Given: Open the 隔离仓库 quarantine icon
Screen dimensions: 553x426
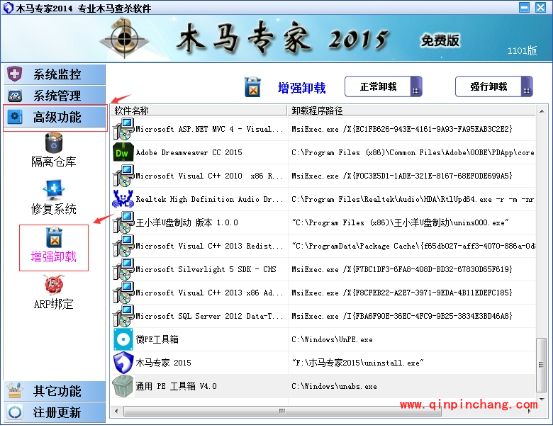Looking at the screenshot, I should pos(54,143).
